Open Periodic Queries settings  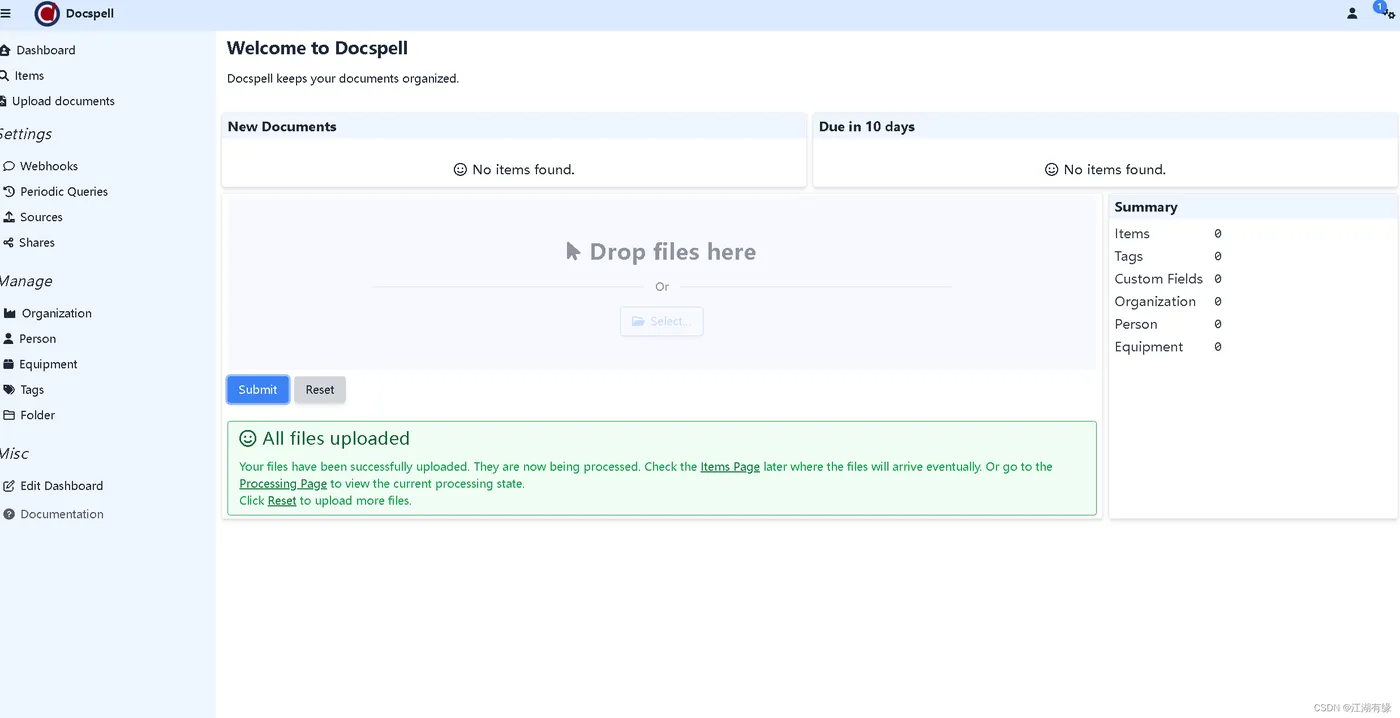click(64, 192)
